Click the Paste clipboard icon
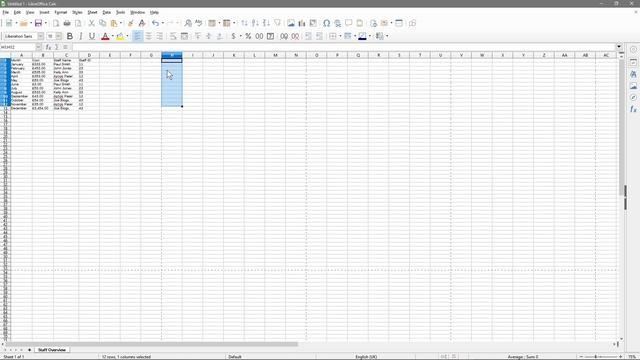Viewport: 640px width, 360px height. pos(114,23)
